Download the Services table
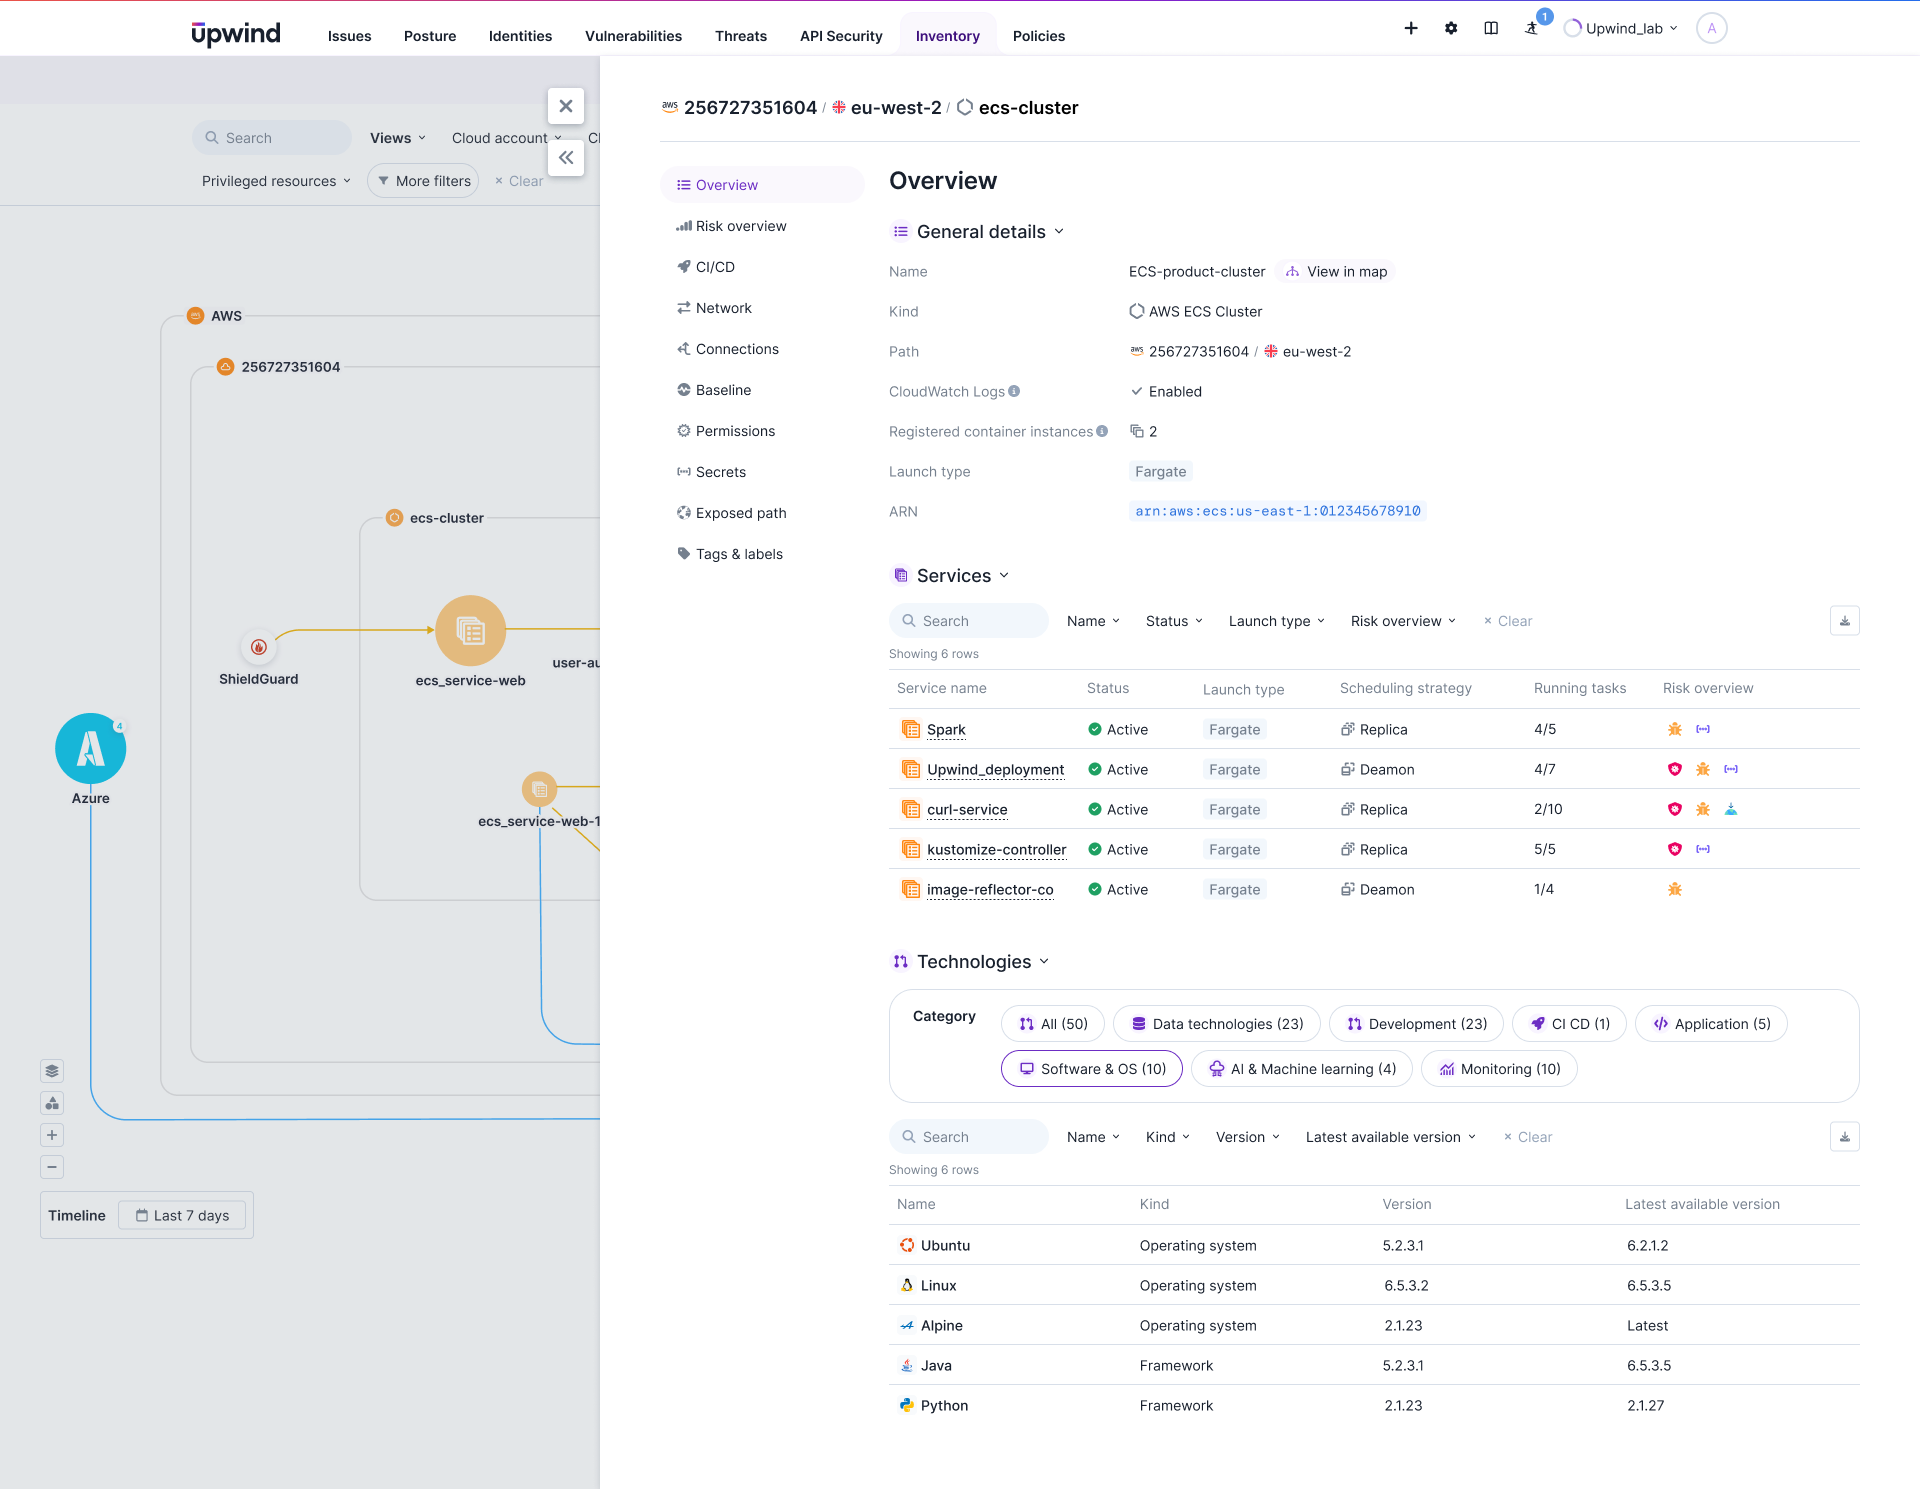1920x1489 pixels. (x=1844, y=621)
